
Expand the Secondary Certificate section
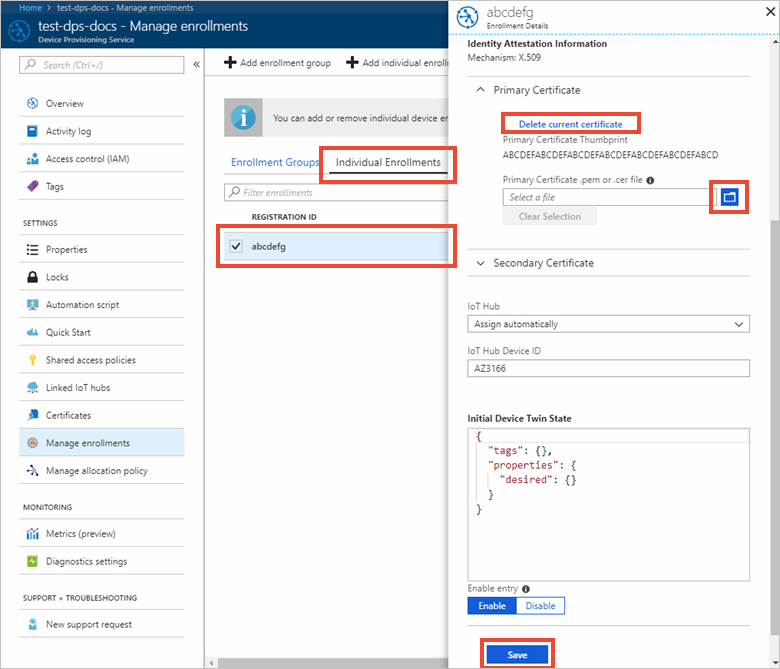pos(481,263)
